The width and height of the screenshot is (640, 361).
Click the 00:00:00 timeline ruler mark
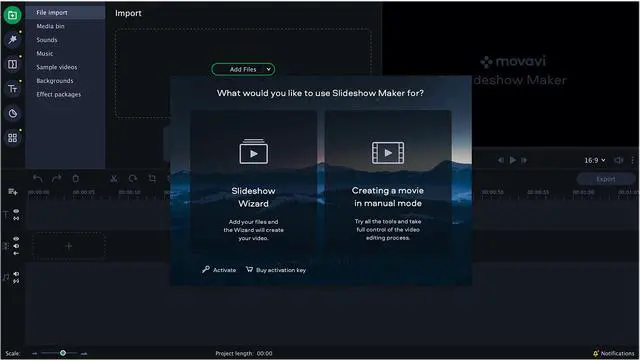39,192
